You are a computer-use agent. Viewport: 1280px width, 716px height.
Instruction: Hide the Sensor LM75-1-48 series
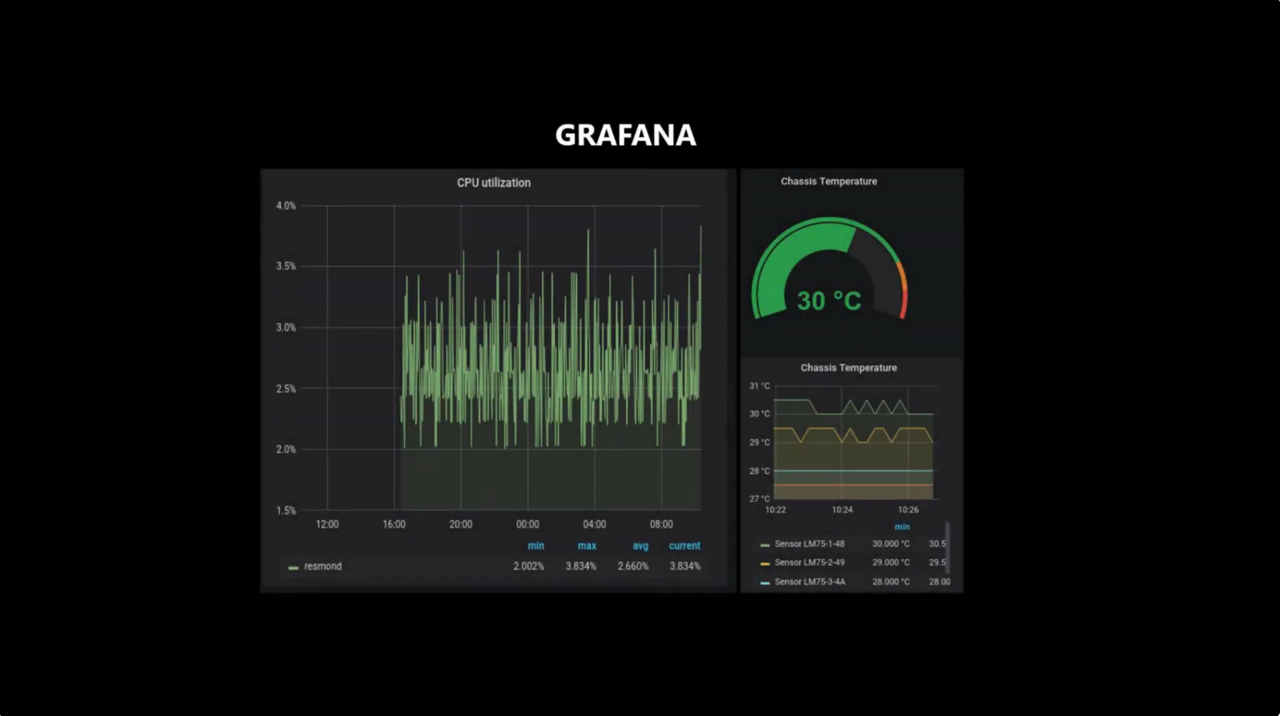(x=810, y=543)
